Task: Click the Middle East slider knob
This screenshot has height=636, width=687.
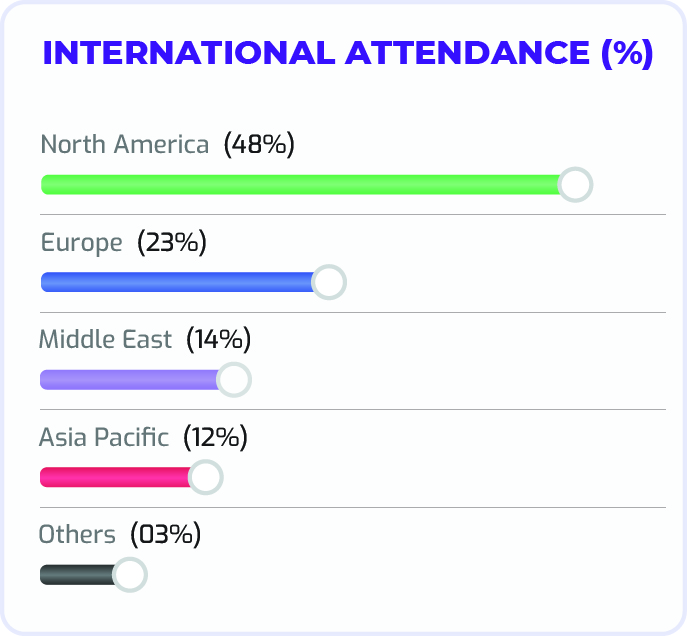Action: [x=234, y=380]
